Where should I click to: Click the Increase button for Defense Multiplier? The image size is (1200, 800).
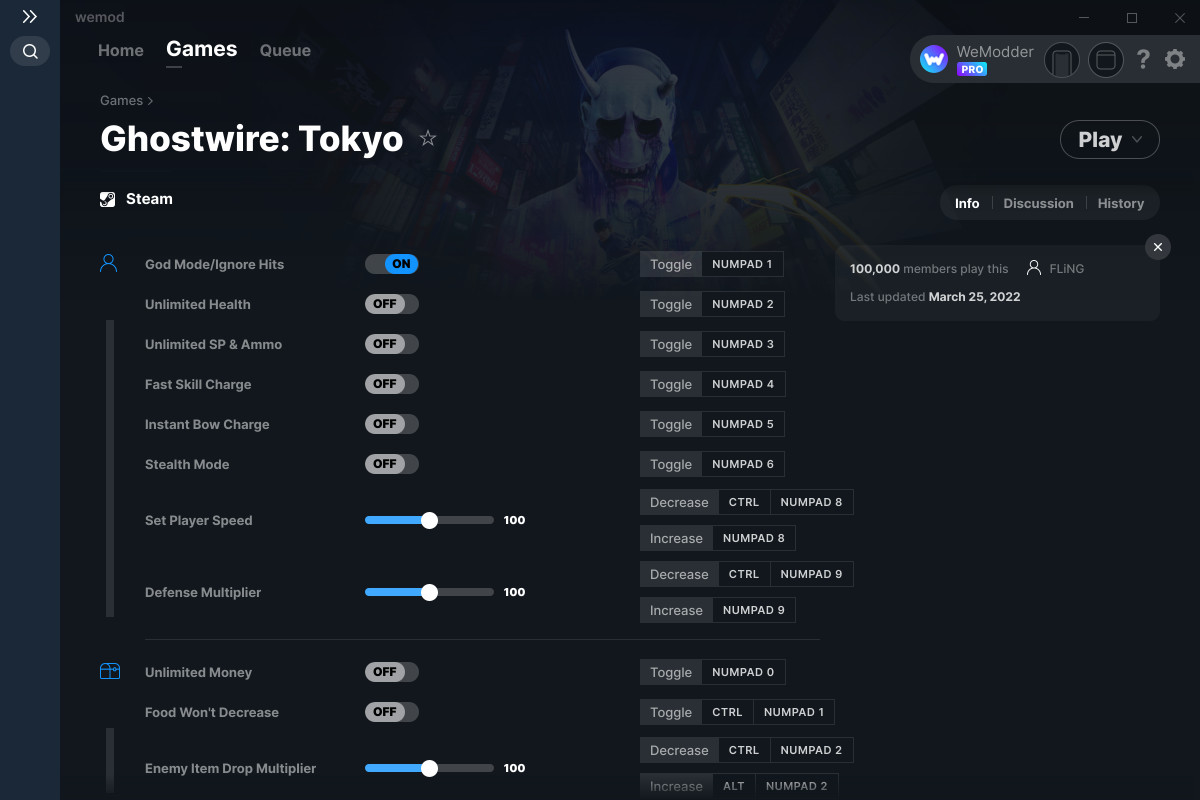(x=676, y=609)
